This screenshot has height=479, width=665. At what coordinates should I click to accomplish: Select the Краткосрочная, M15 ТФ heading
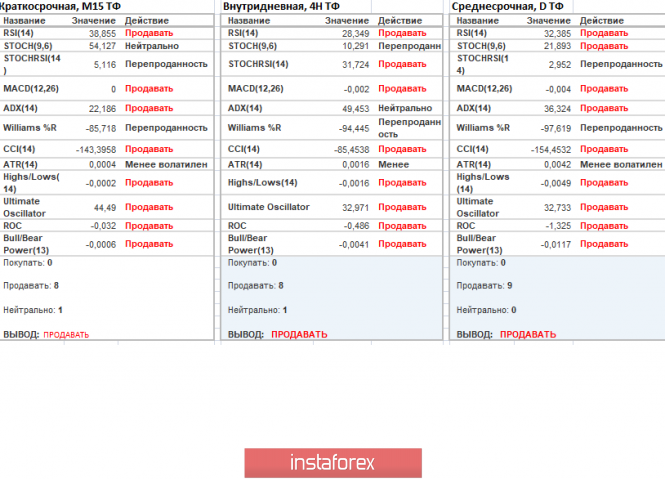(x=60, y=6)
